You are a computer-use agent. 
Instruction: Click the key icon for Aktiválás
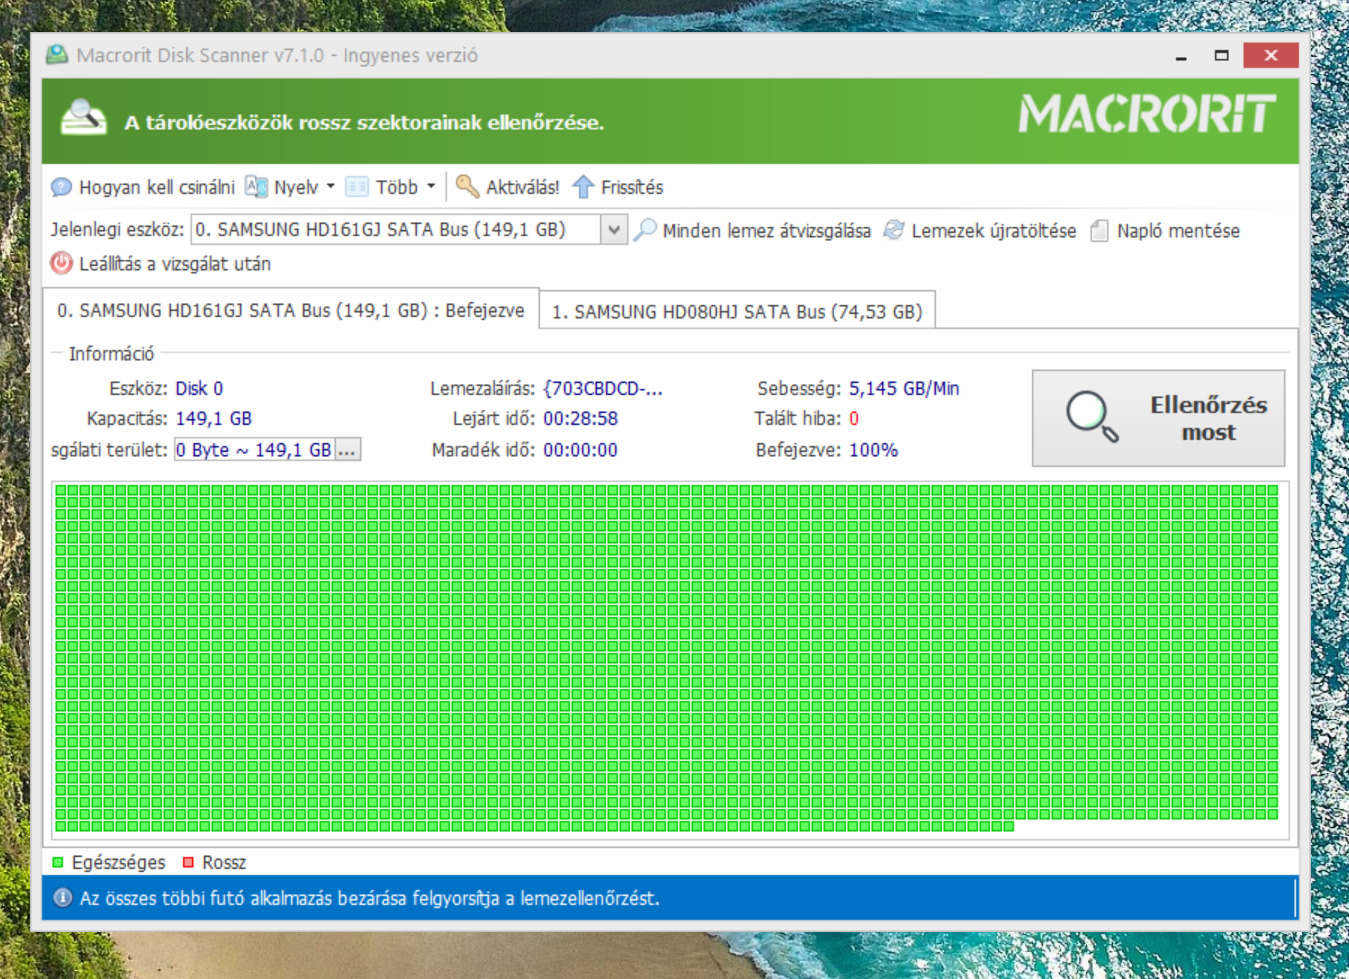tap(467, 186)
